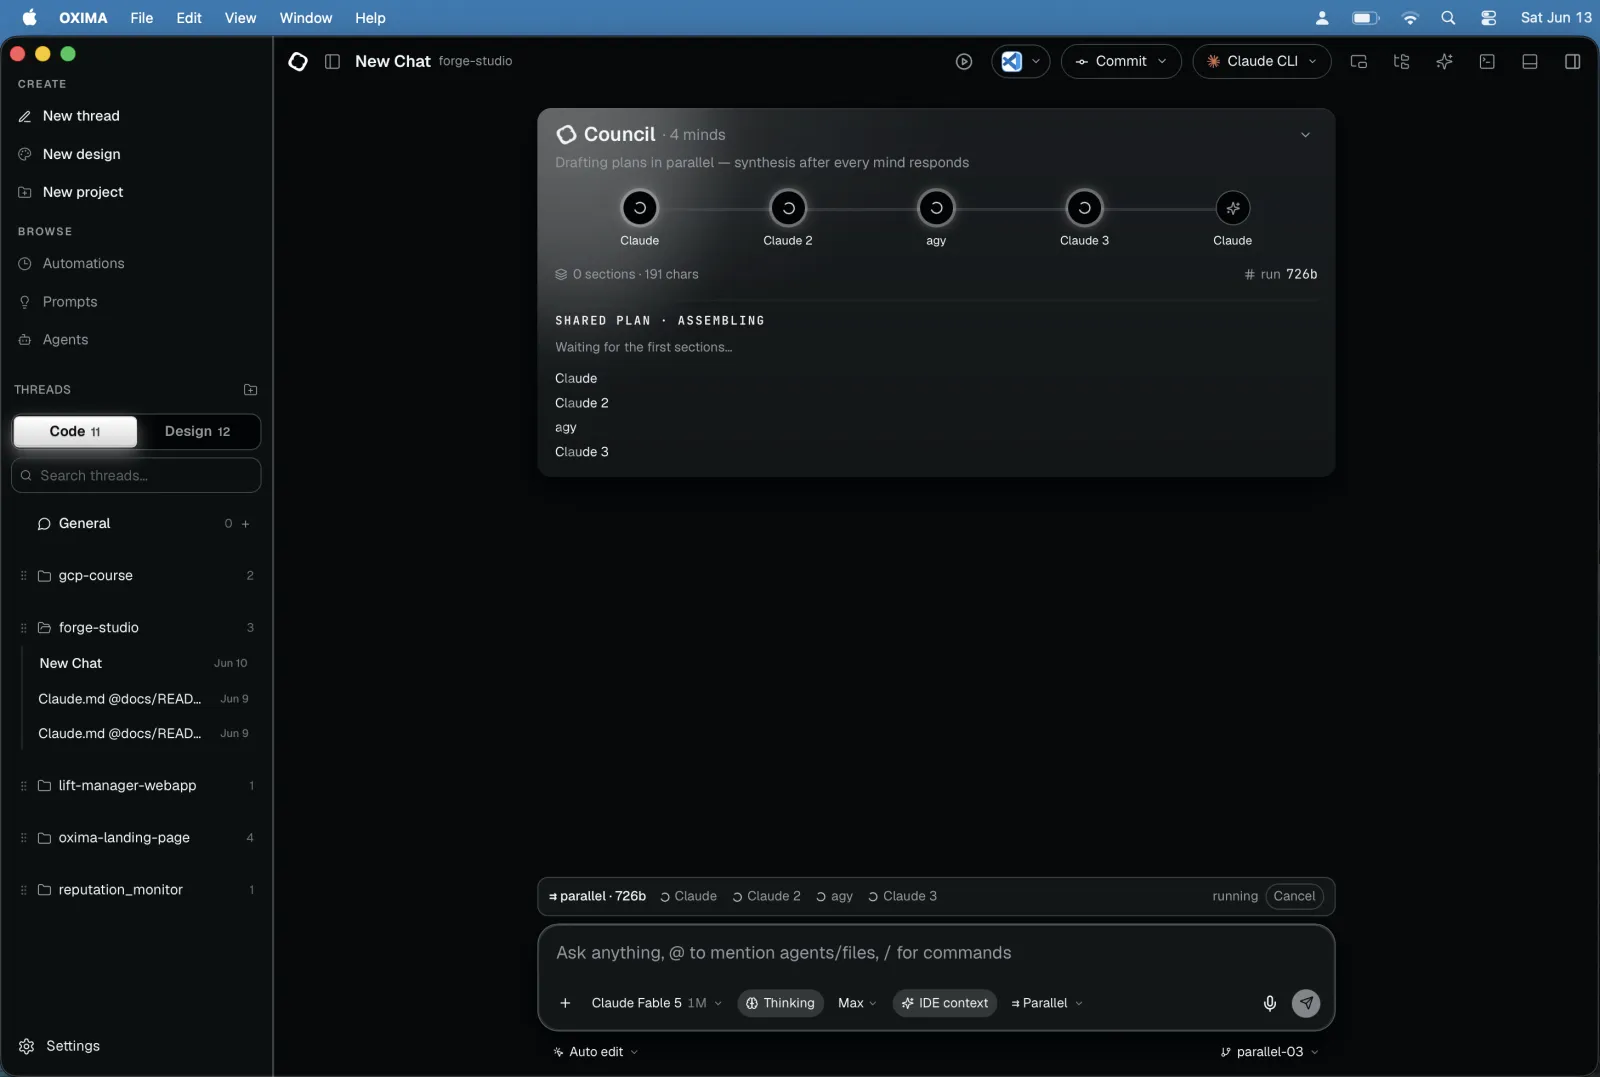The width and height of the screenshot is (1600, 1077).
Task: Open the Commit dropdown
Action: (x=1121, y=62)
